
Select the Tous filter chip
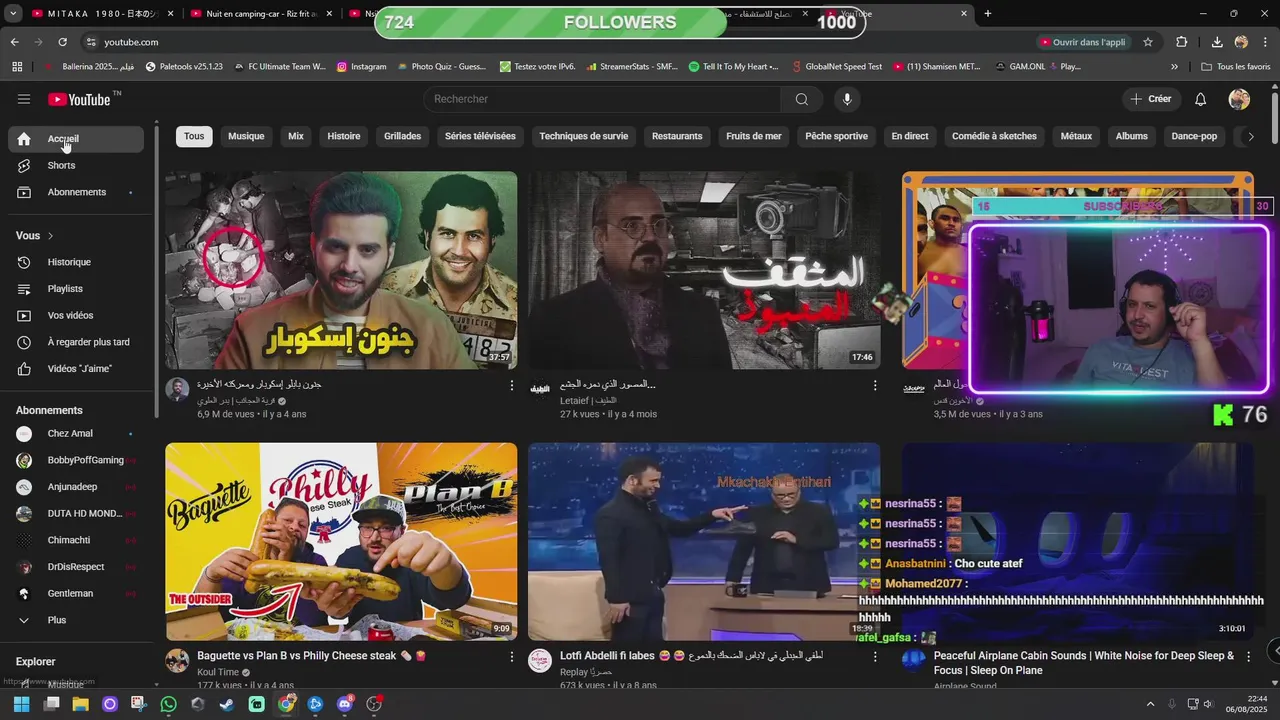(194, 137)
